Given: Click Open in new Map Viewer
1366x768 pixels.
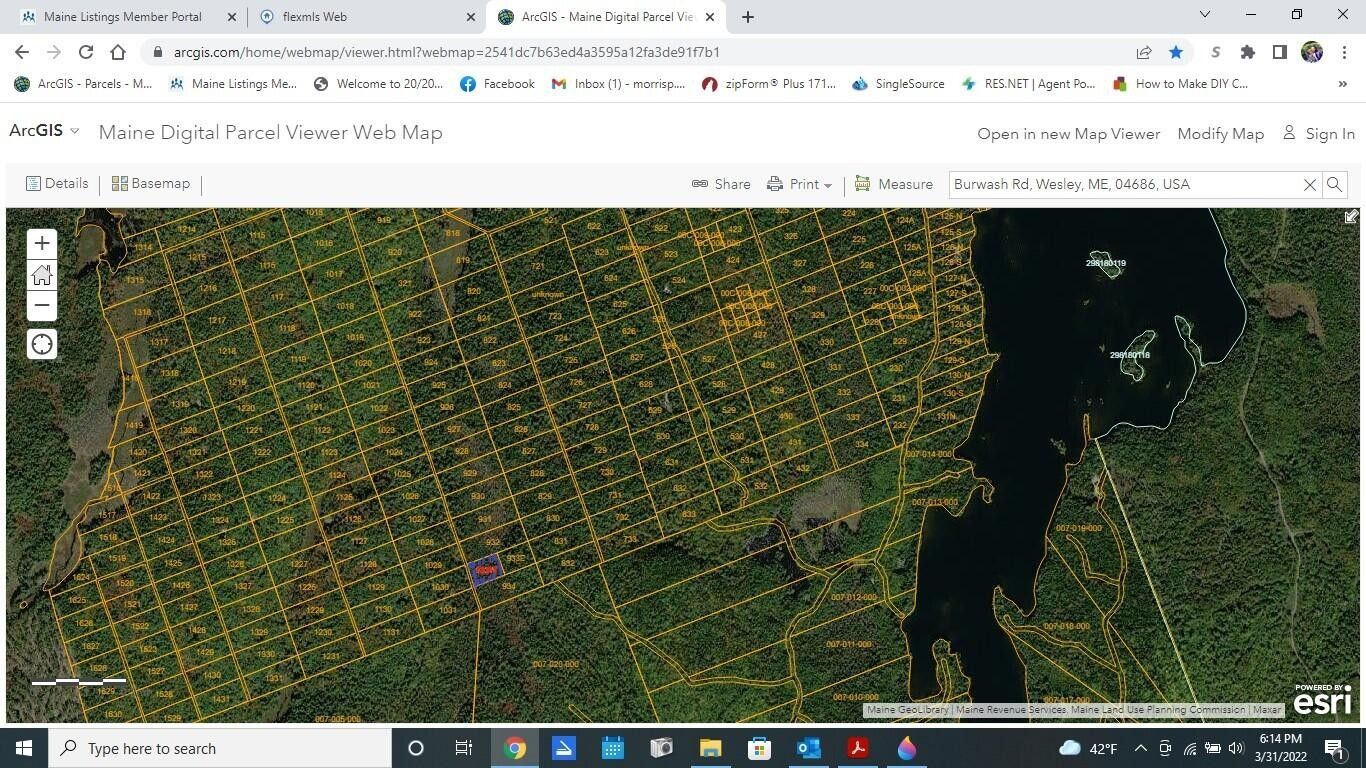Looking at the screenshot, I should click(1068, 134).
